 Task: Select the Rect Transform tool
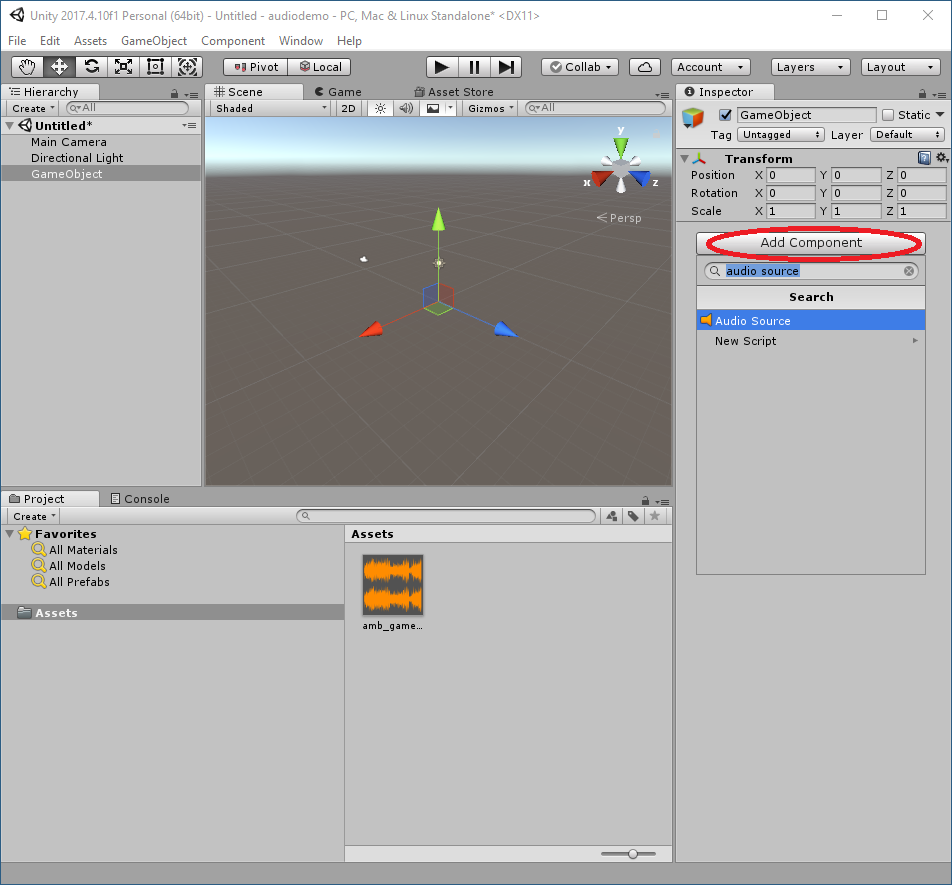point(155,67)
